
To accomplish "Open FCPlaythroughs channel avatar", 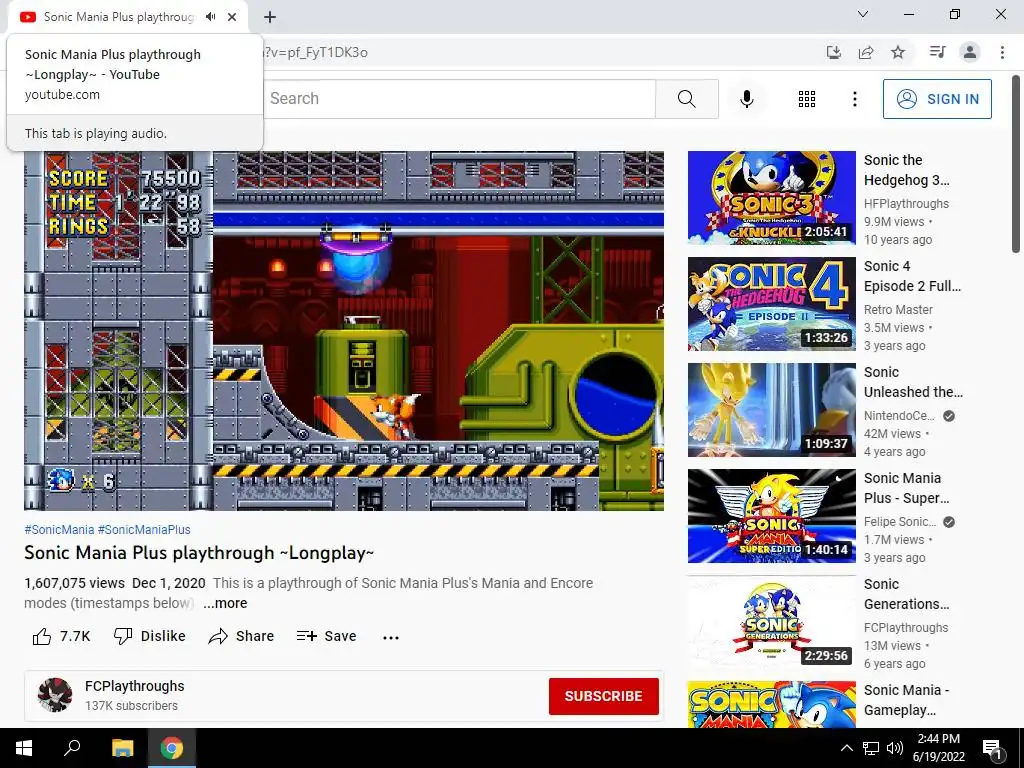I will (55, 695).
